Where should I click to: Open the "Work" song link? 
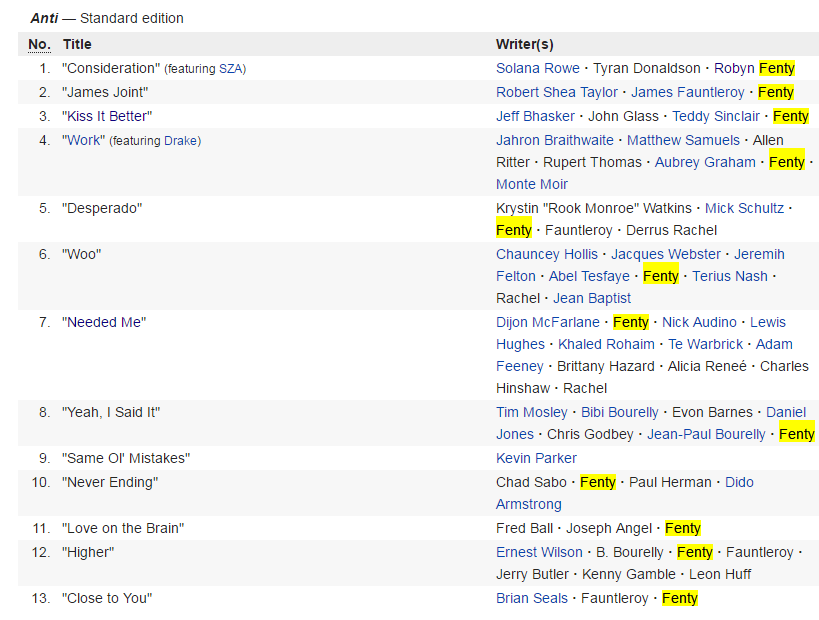tap(84, 141)
